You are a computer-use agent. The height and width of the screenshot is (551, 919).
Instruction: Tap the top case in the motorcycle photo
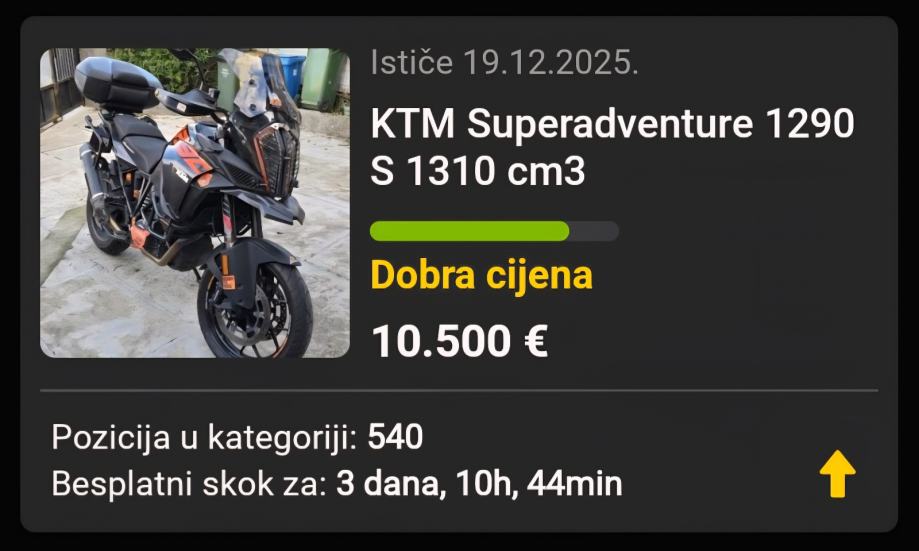(117, 83)
